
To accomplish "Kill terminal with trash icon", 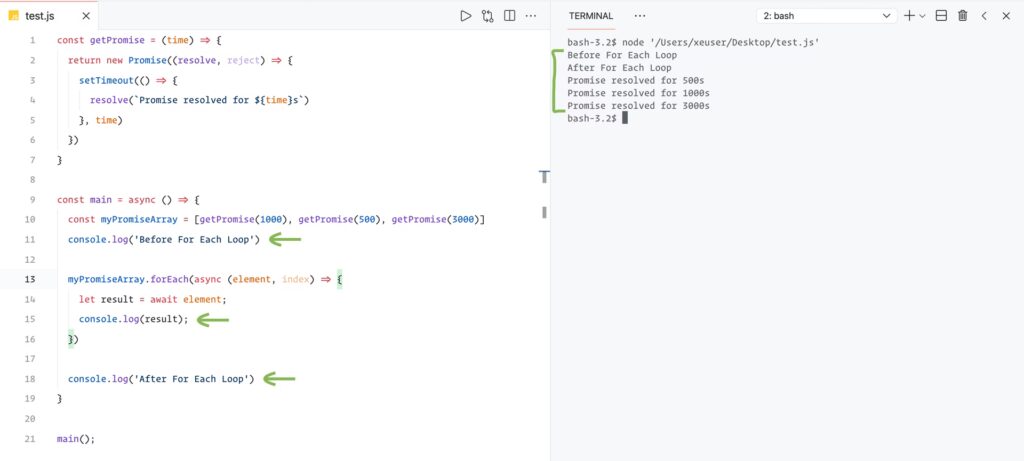I will [x=963, y=16].
